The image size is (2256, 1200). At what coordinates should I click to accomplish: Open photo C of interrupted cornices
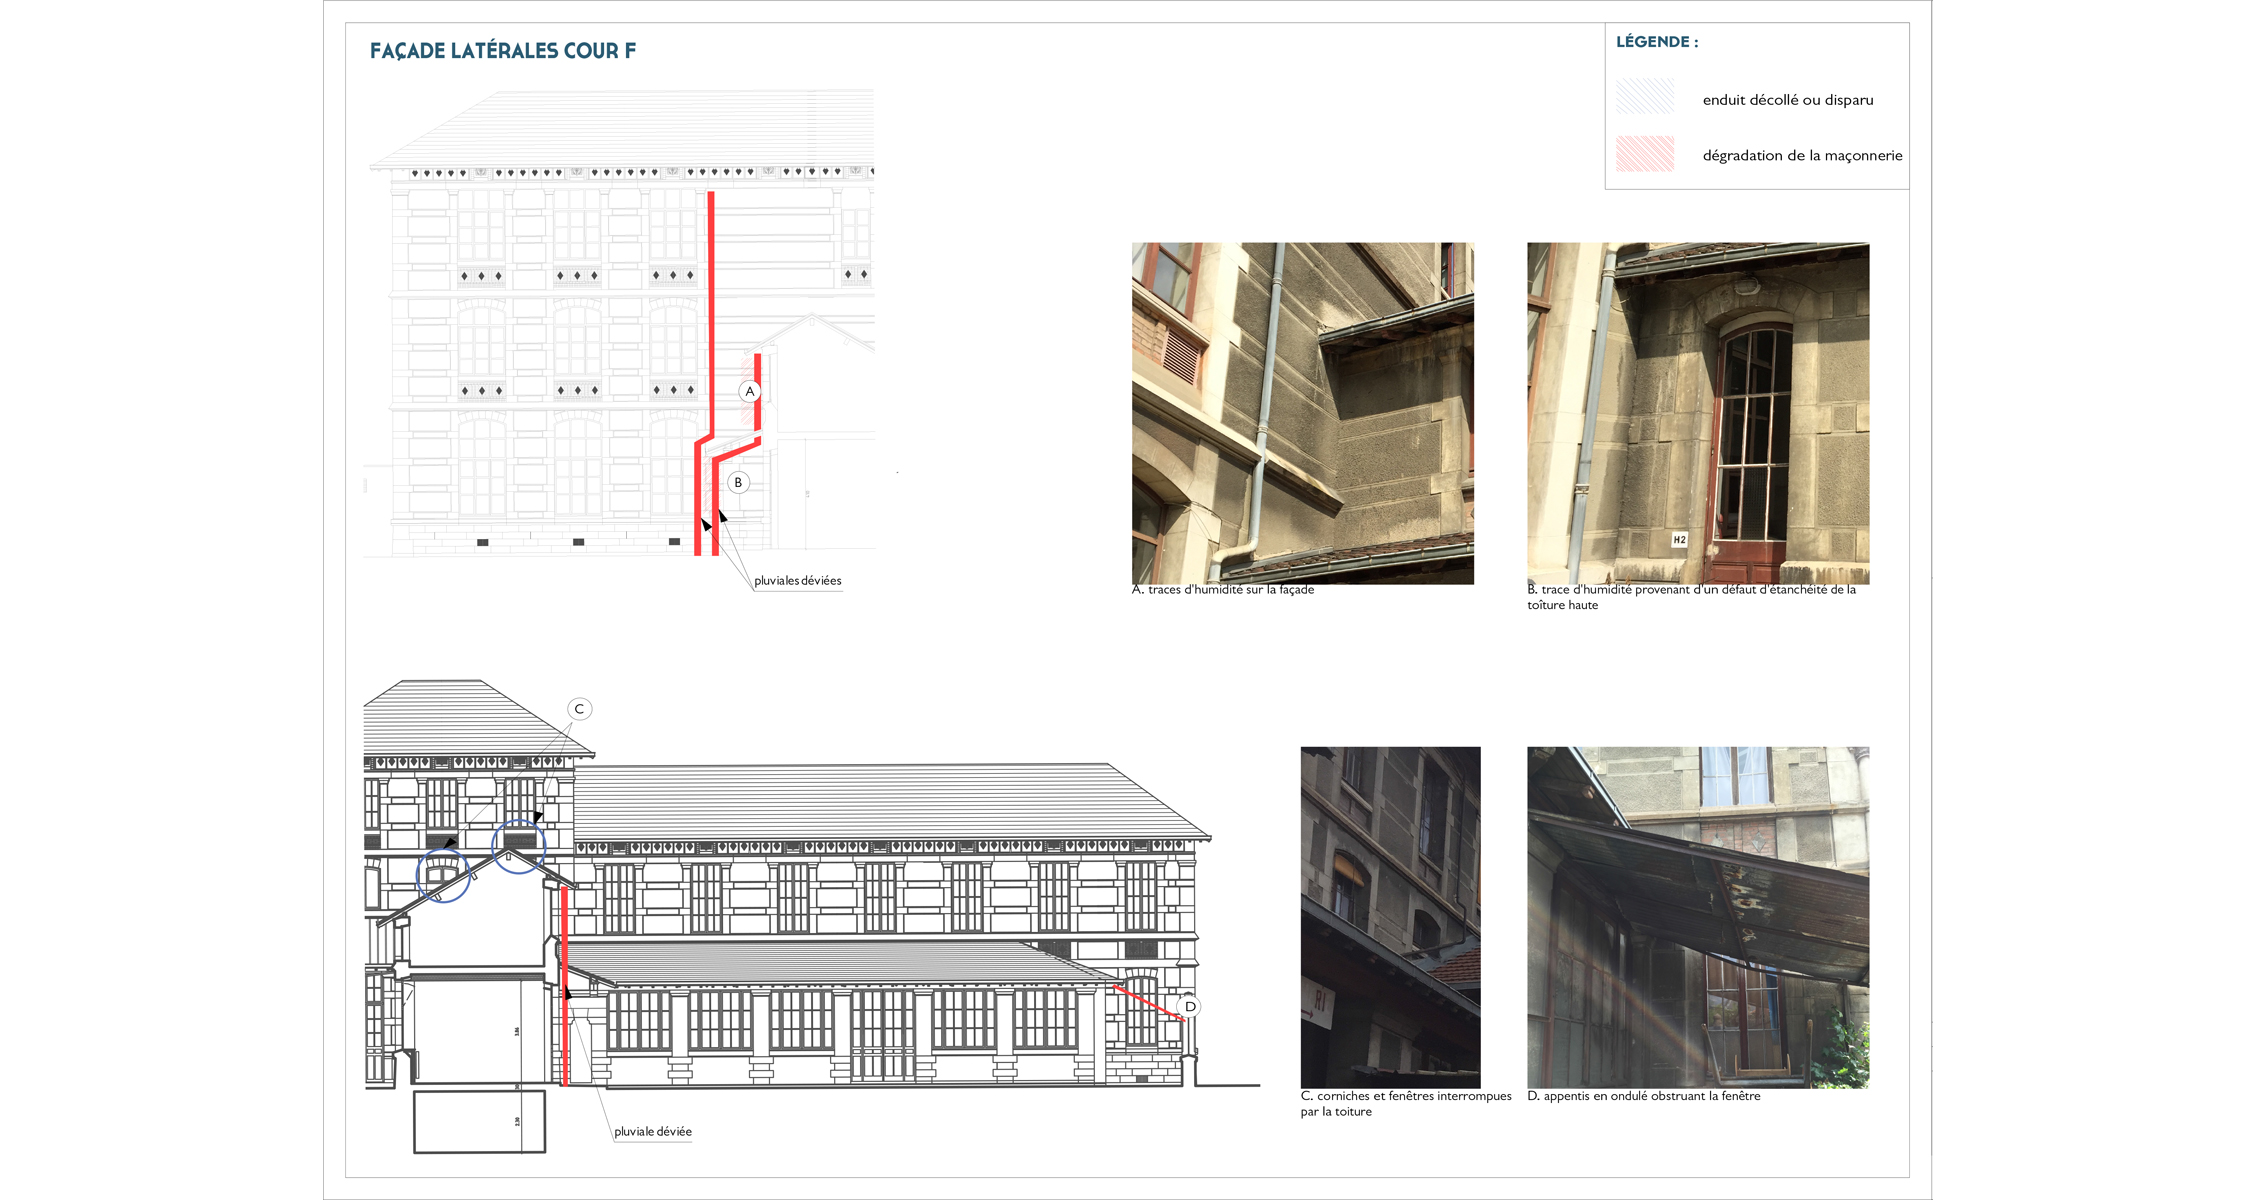[x=1390, y=917]
